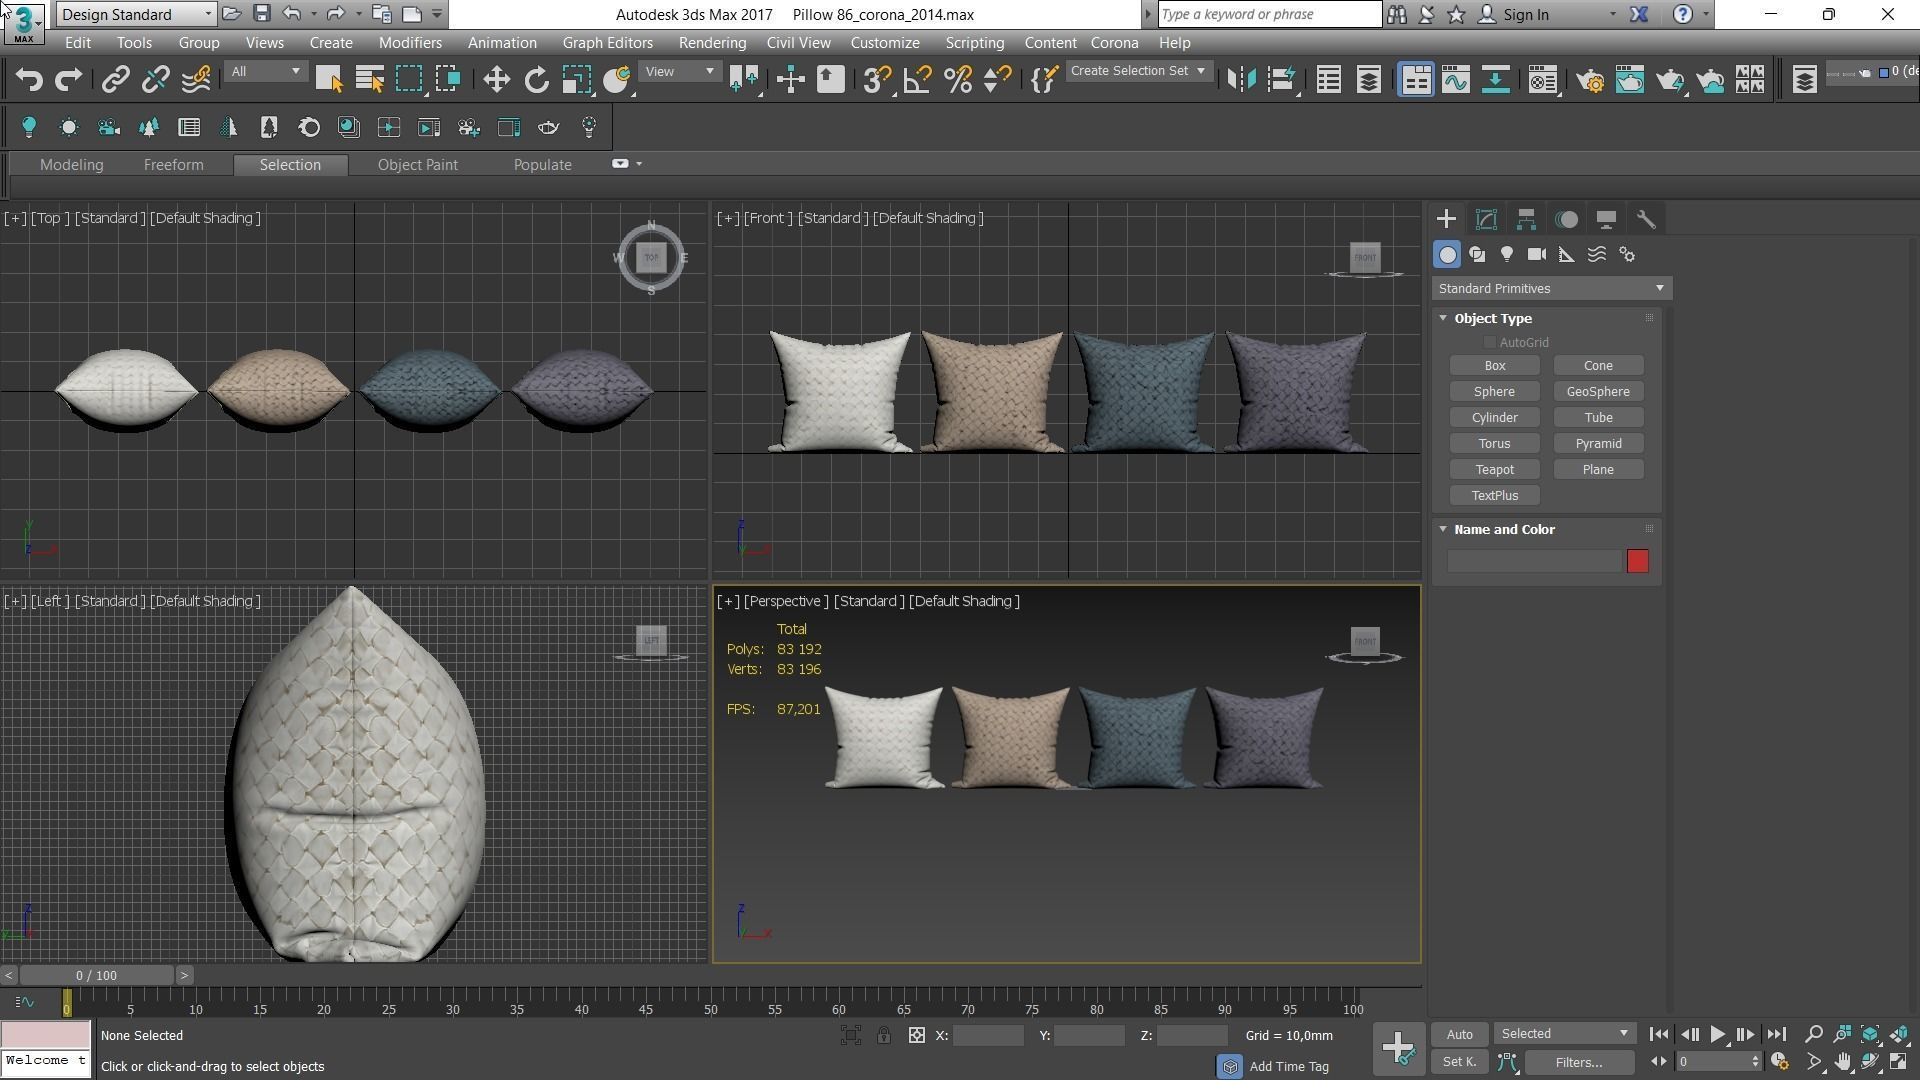
Task: Click the TextPlus button
Action: [x=1494, y=496]
